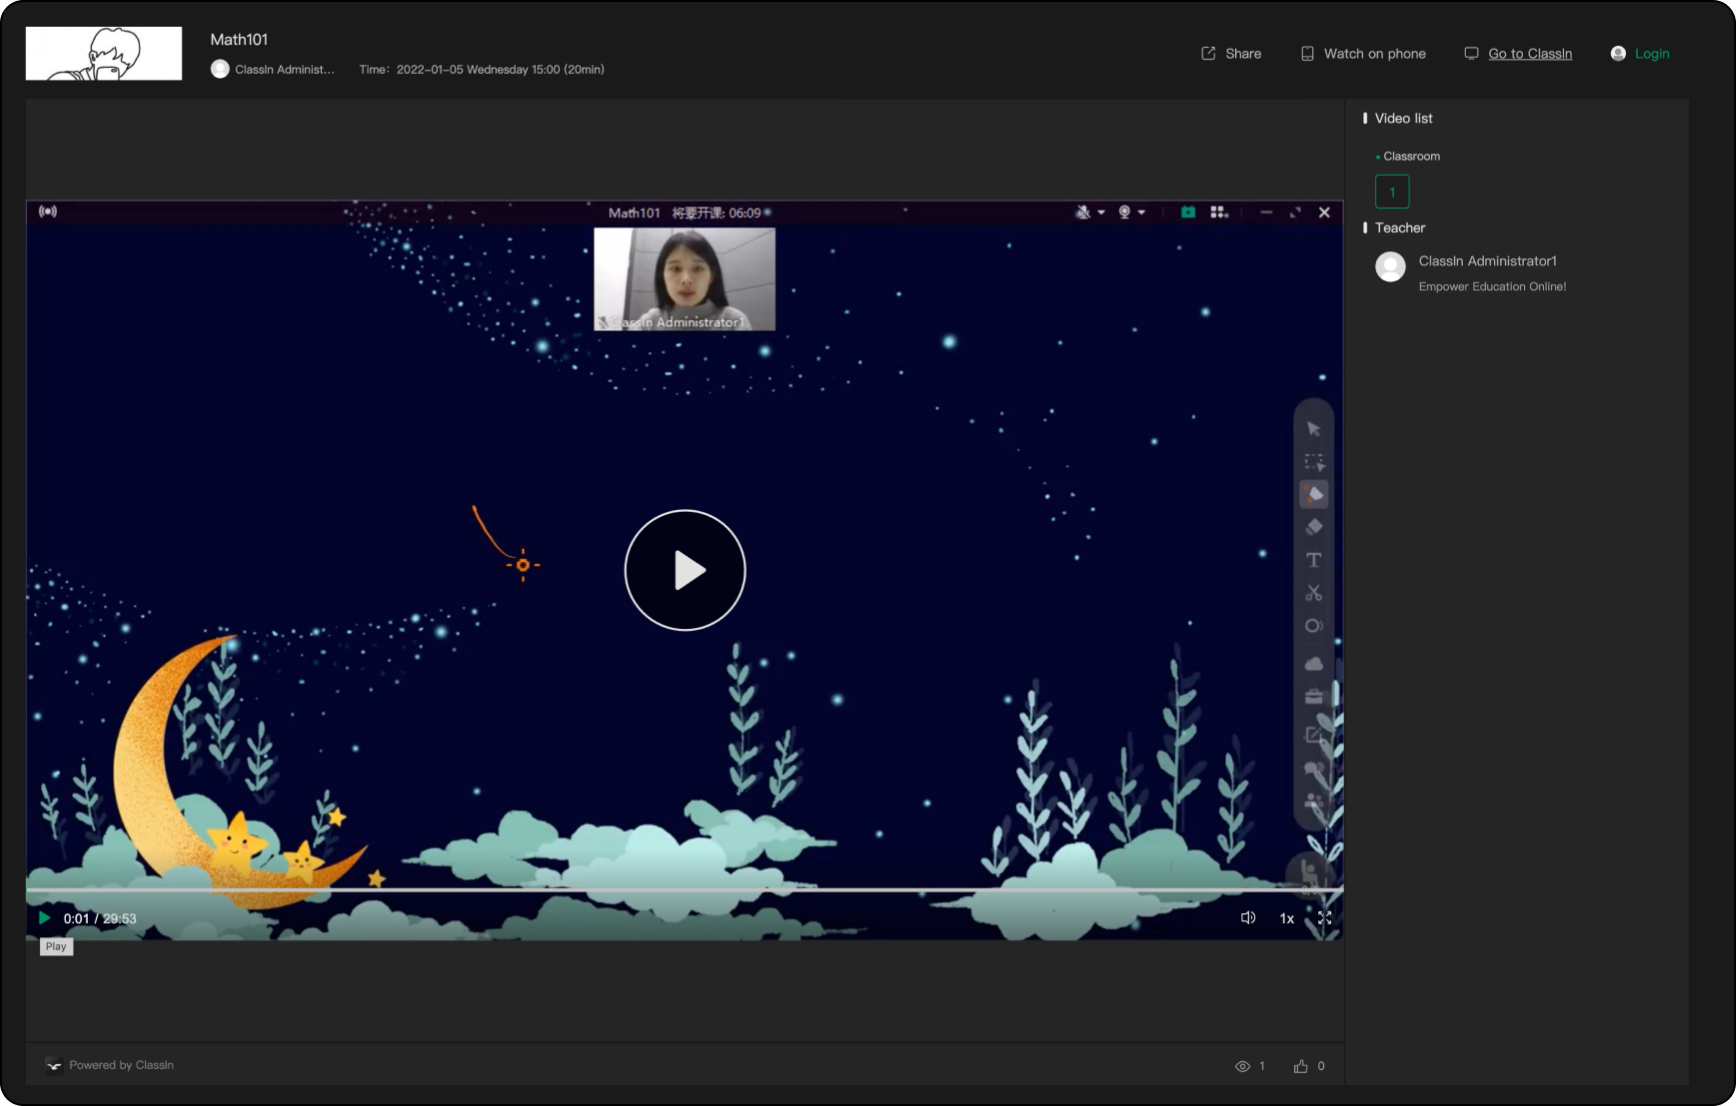
Task: Choose the scissors cut tool
Action: 1313,593
